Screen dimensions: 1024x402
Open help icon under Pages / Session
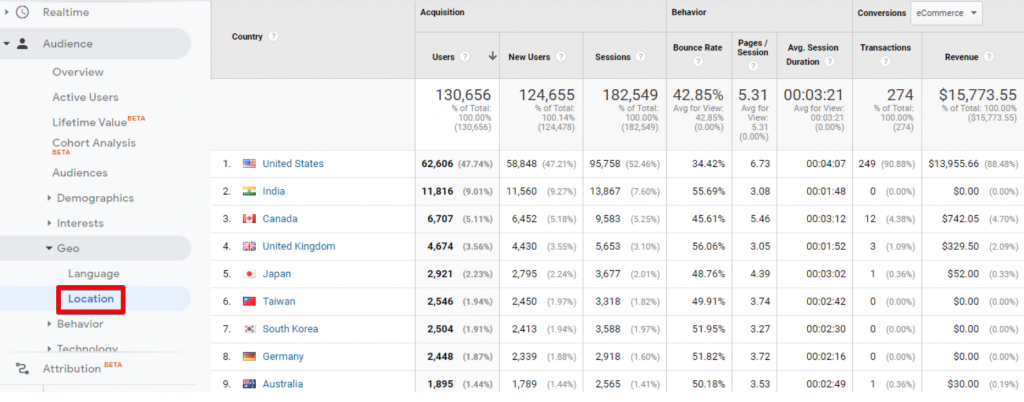753,67
